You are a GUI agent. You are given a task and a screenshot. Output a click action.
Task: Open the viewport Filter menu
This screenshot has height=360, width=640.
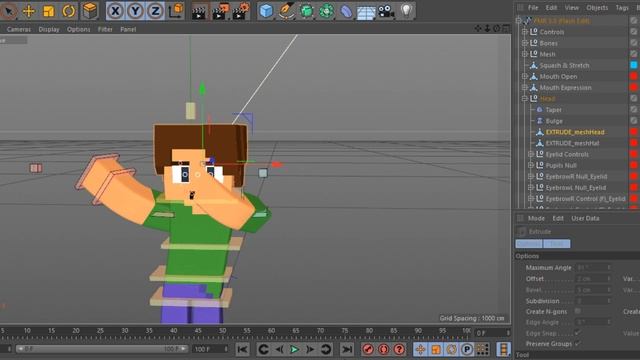point(105,29)
